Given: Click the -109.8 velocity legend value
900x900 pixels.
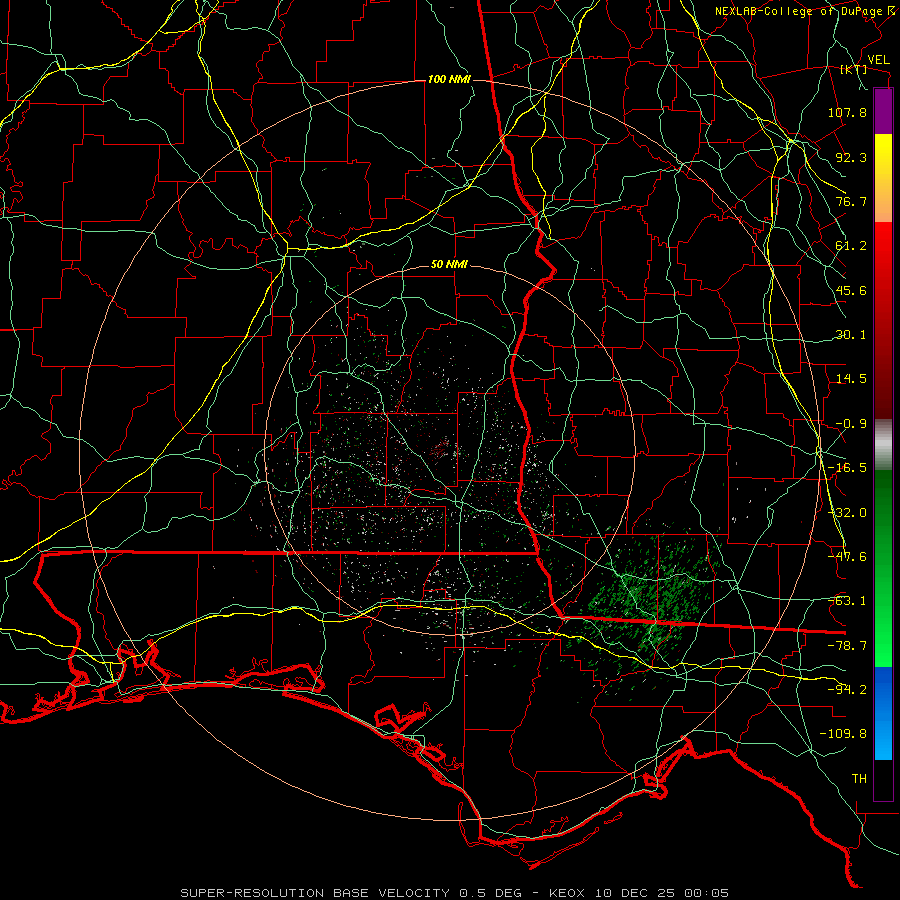Looking at the screenshot, I should [843, 734].
